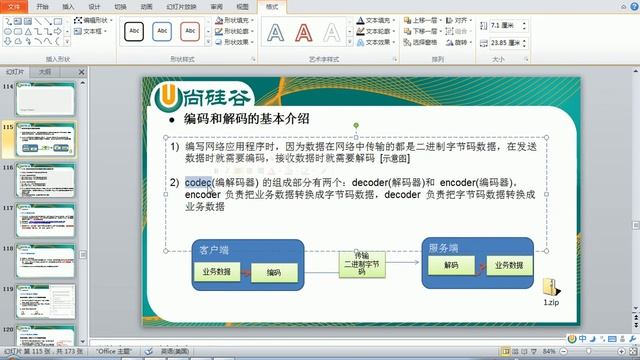Click the 服务端 server box in diagram

pos(478,263)
